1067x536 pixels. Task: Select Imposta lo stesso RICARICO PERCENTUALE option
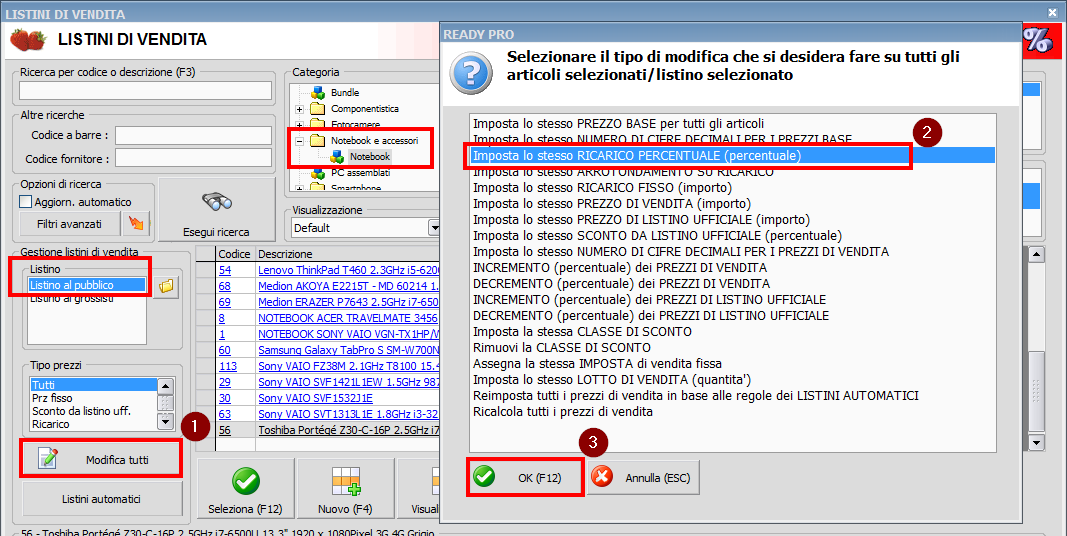[733, 156]
